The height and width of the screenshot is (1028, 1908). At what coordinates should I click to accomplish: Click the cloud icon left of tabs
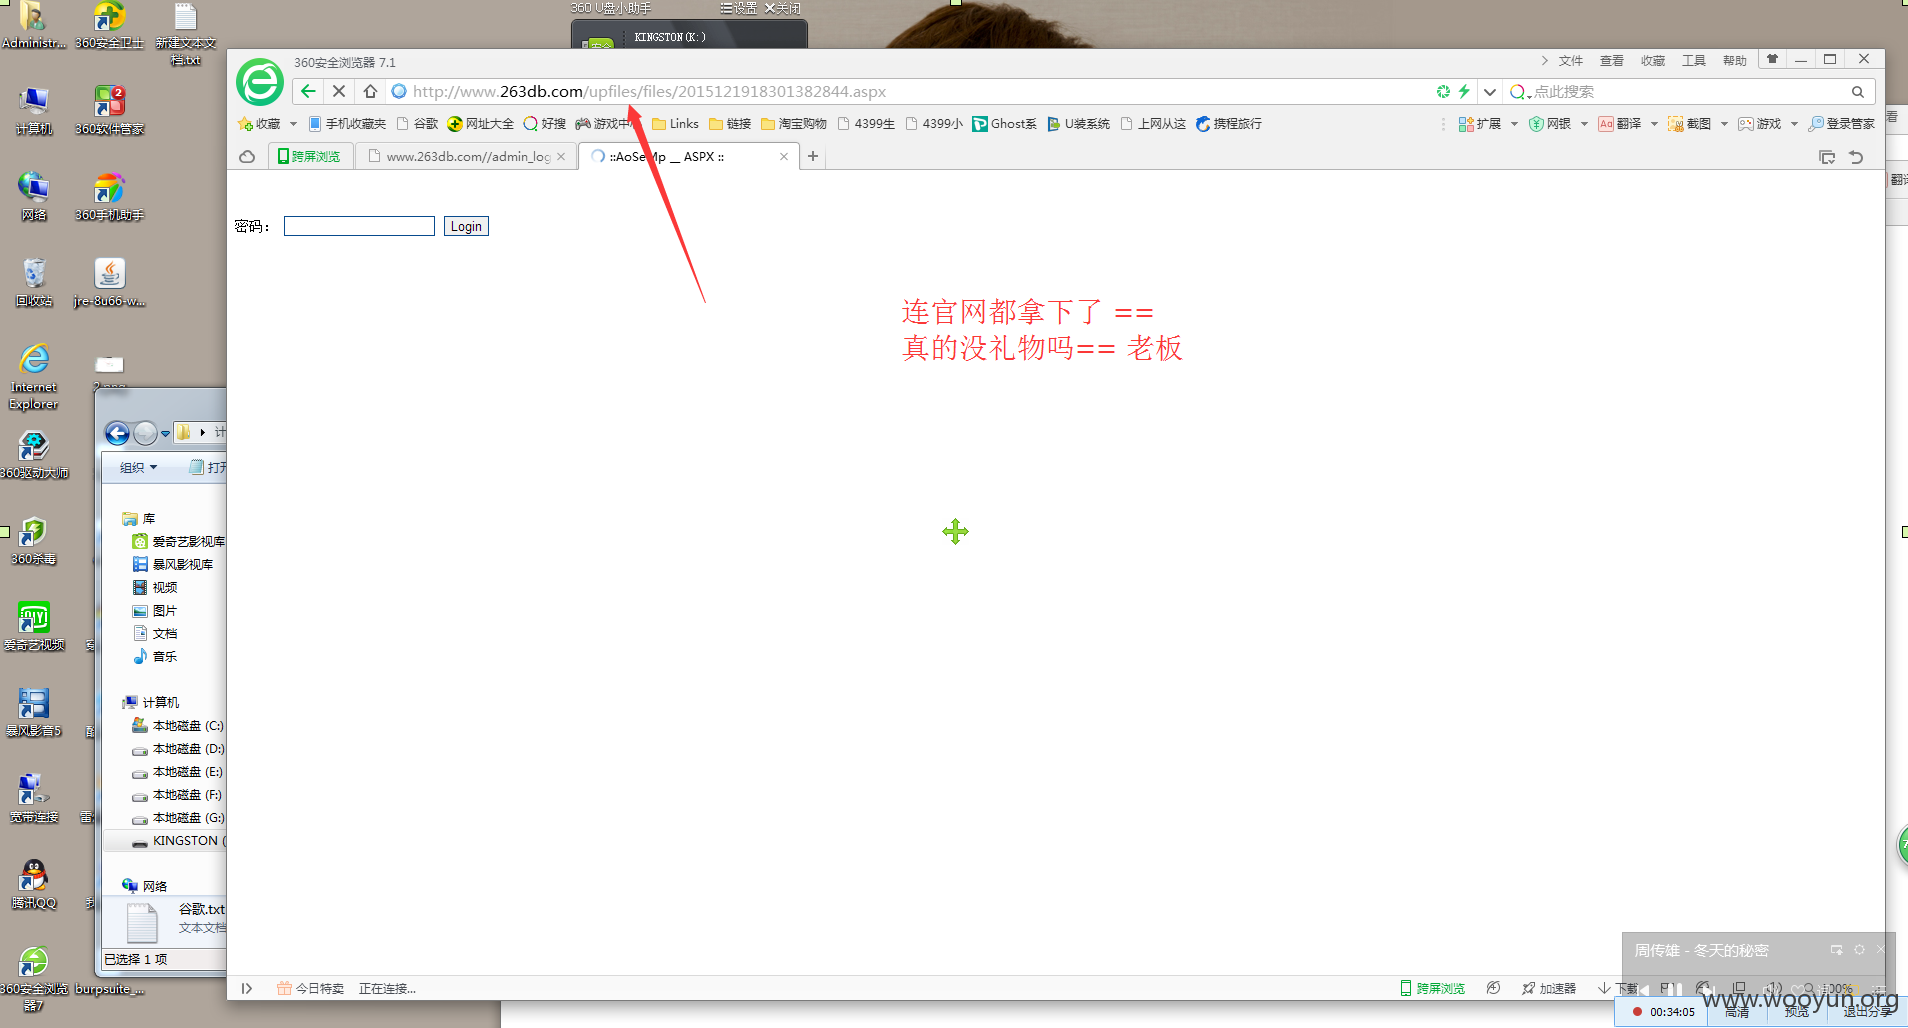[x=247, y=157]
